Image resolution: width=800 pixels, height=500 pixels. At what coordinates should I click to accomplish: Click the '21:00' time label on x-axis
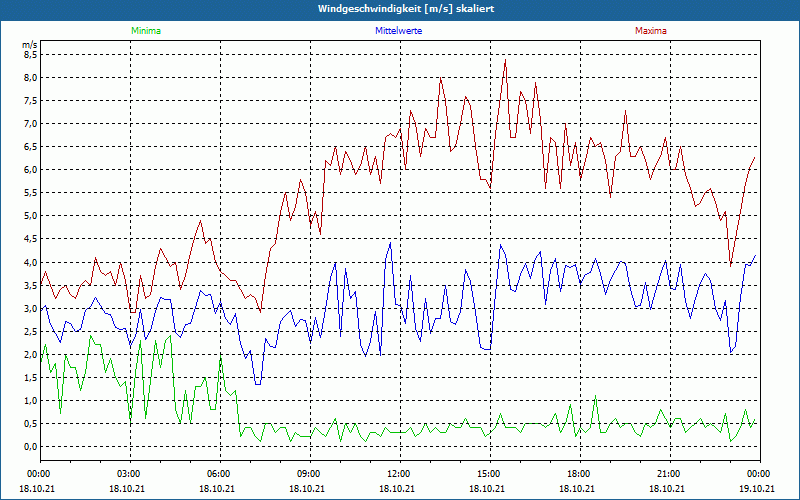[670, 474]
